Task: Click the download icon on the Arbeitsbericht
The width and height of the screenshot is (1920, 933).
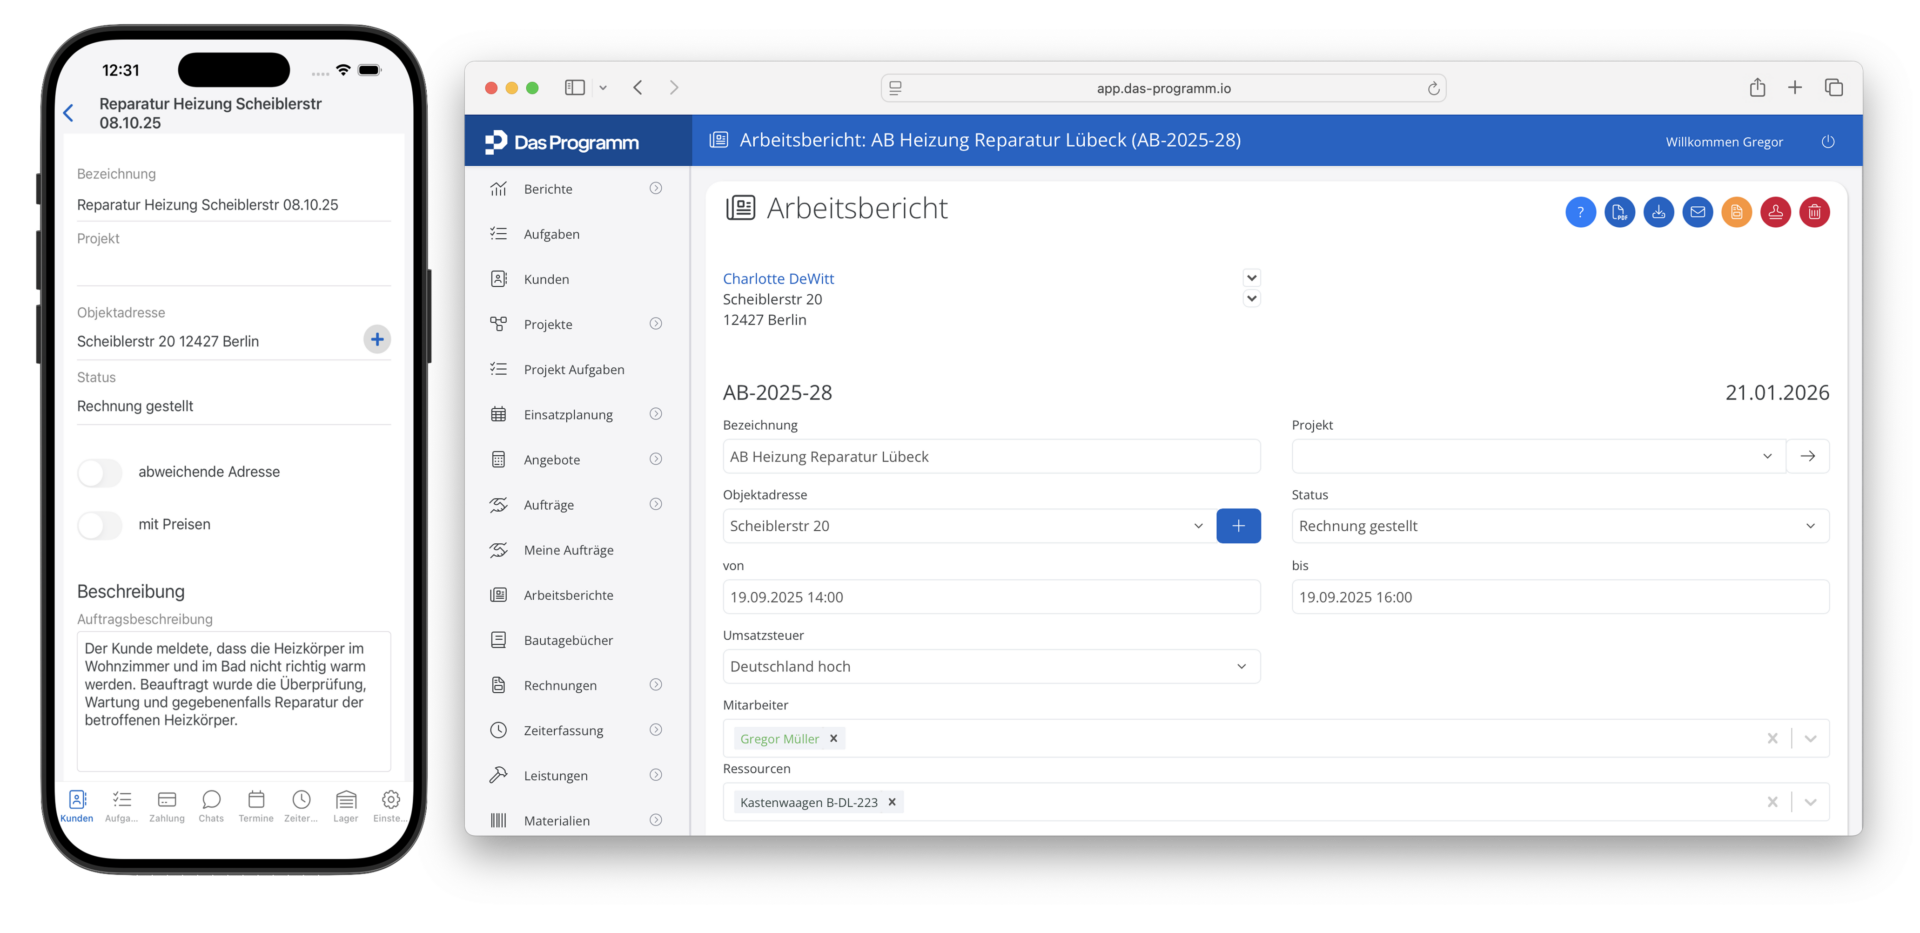Action: pyautogui.click(x=1659, y=212)
